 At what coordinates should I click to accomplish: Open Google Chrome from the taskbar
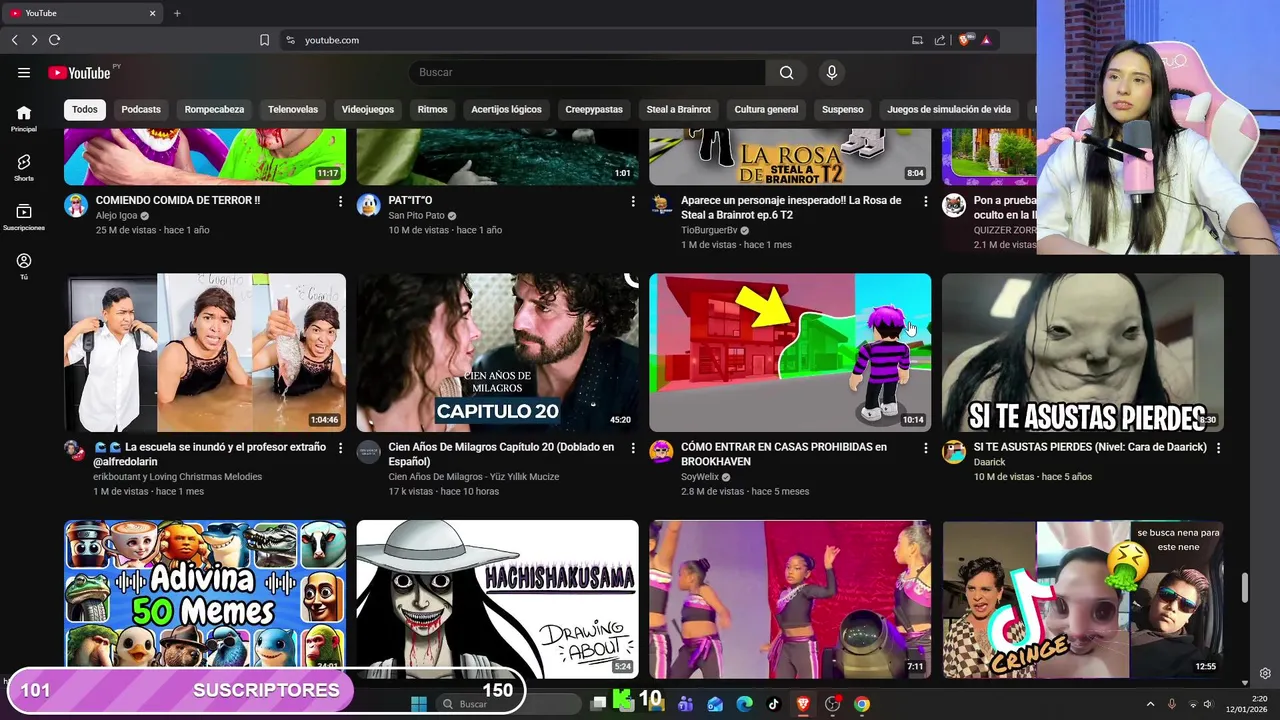coord(862,704)
